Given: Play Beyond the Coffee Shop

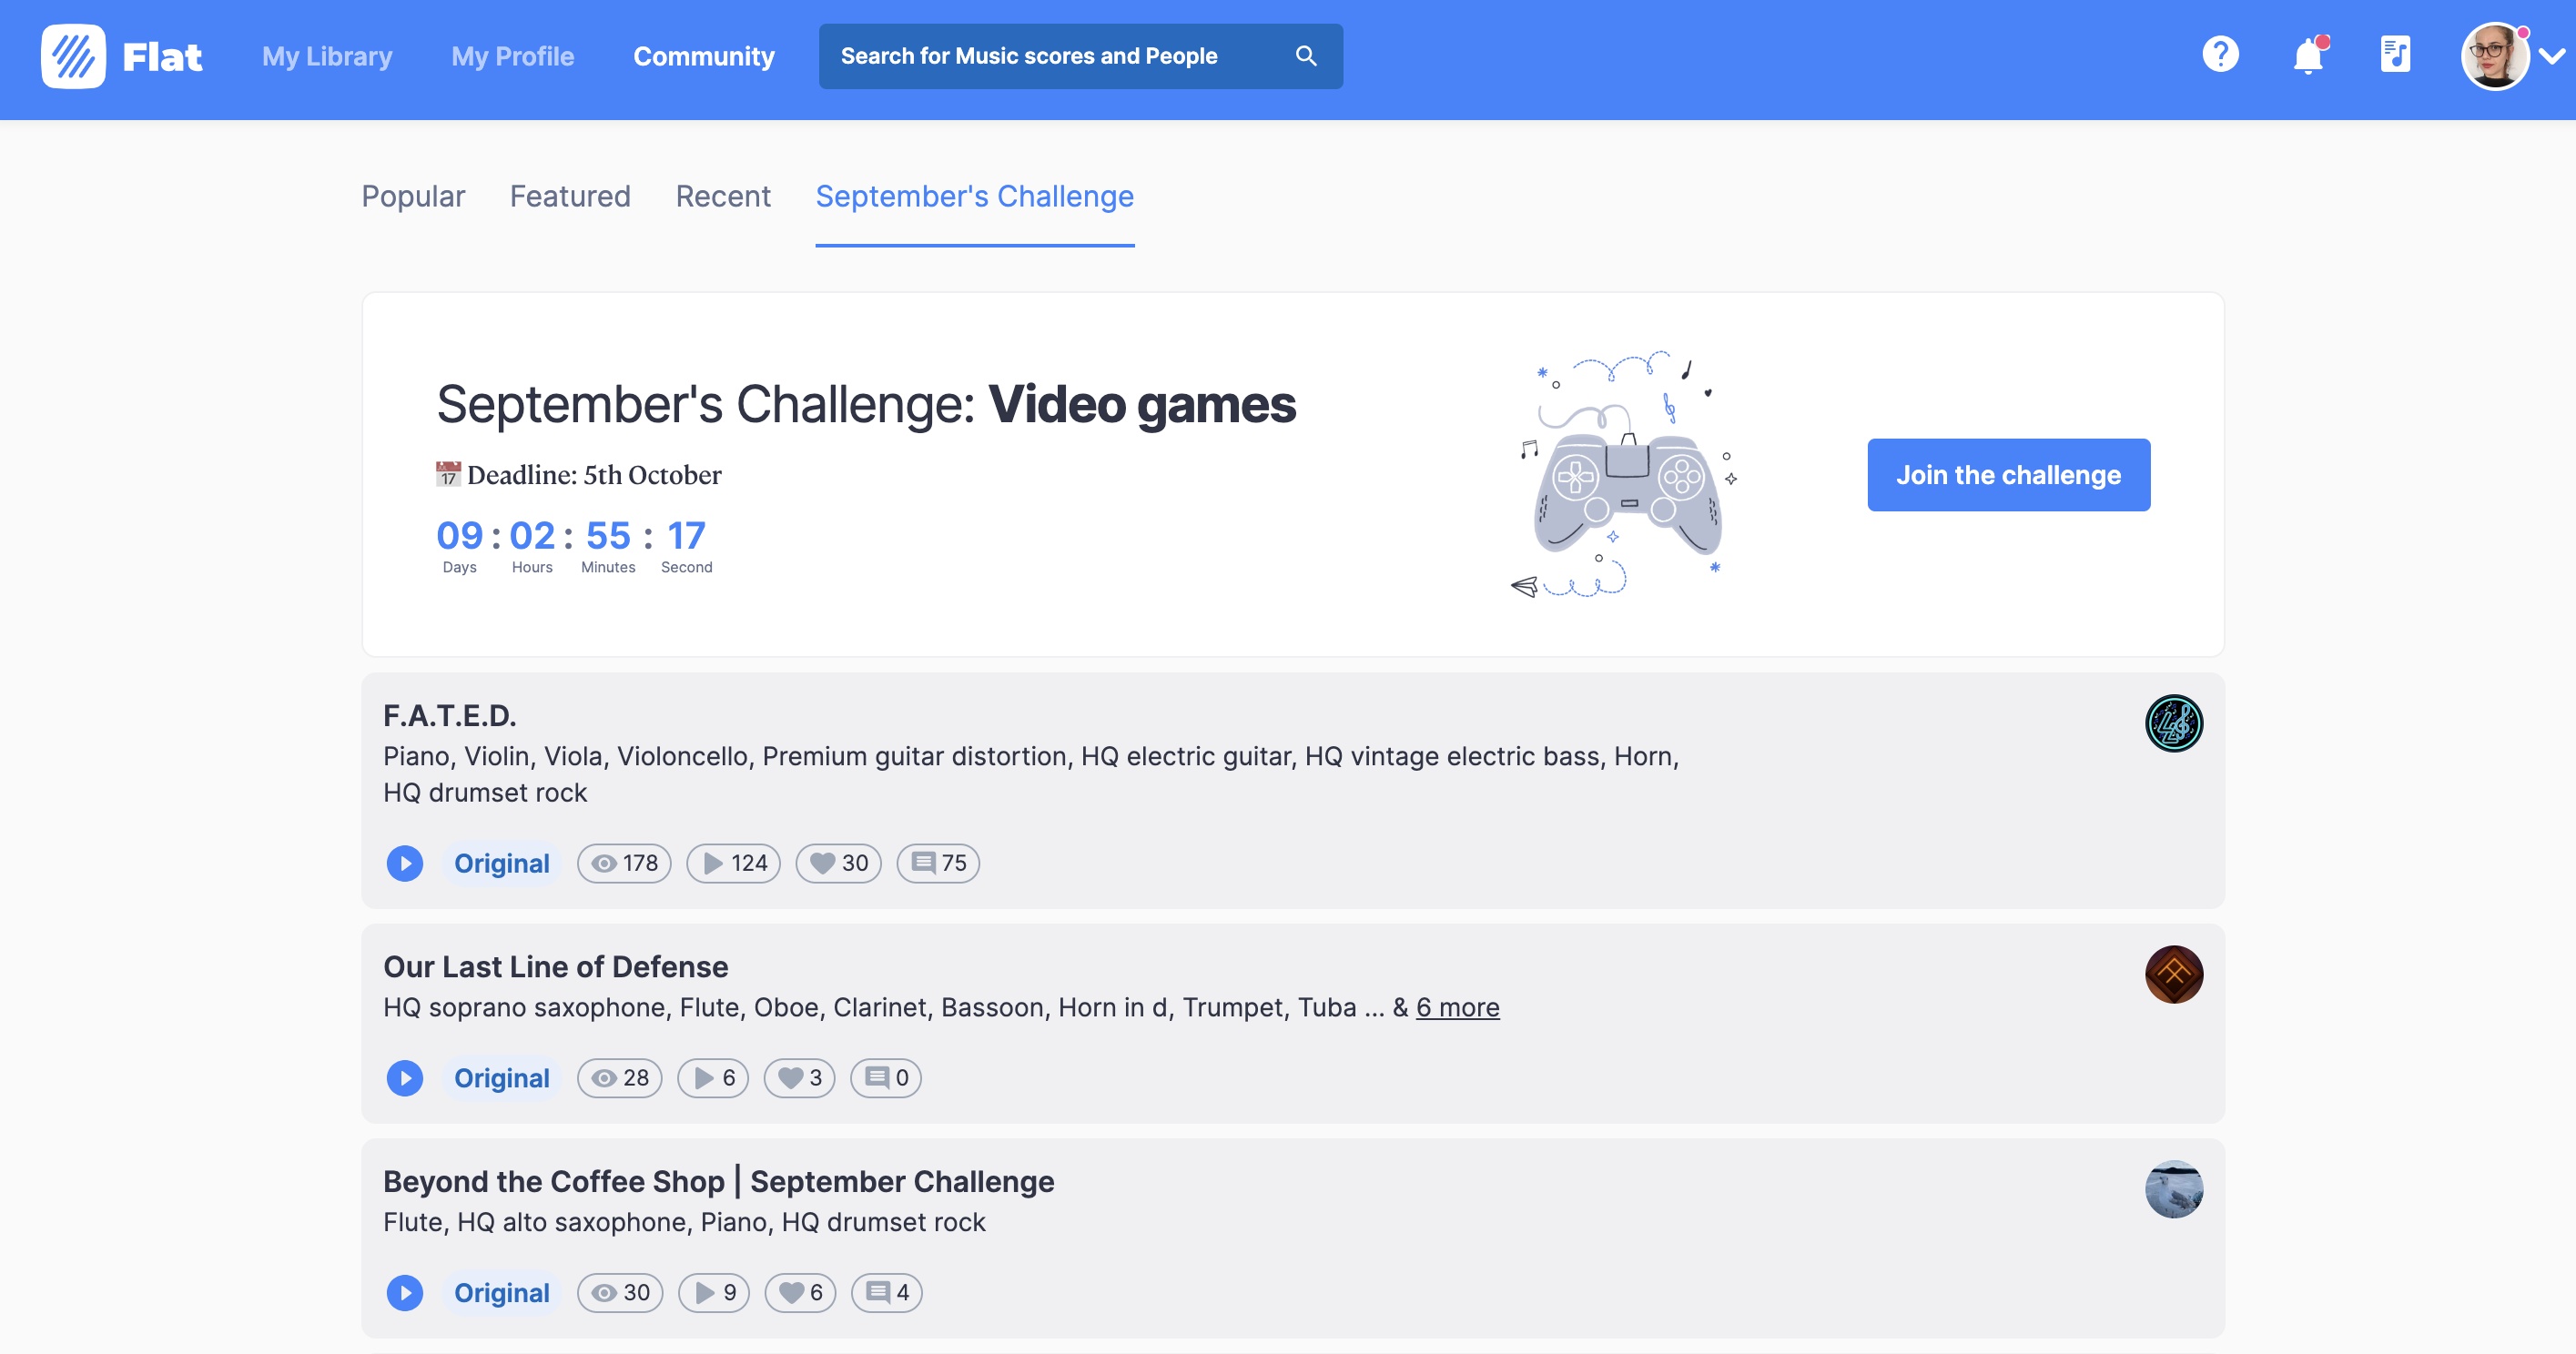Looking at the screenshot, I should click(405, 1292).
